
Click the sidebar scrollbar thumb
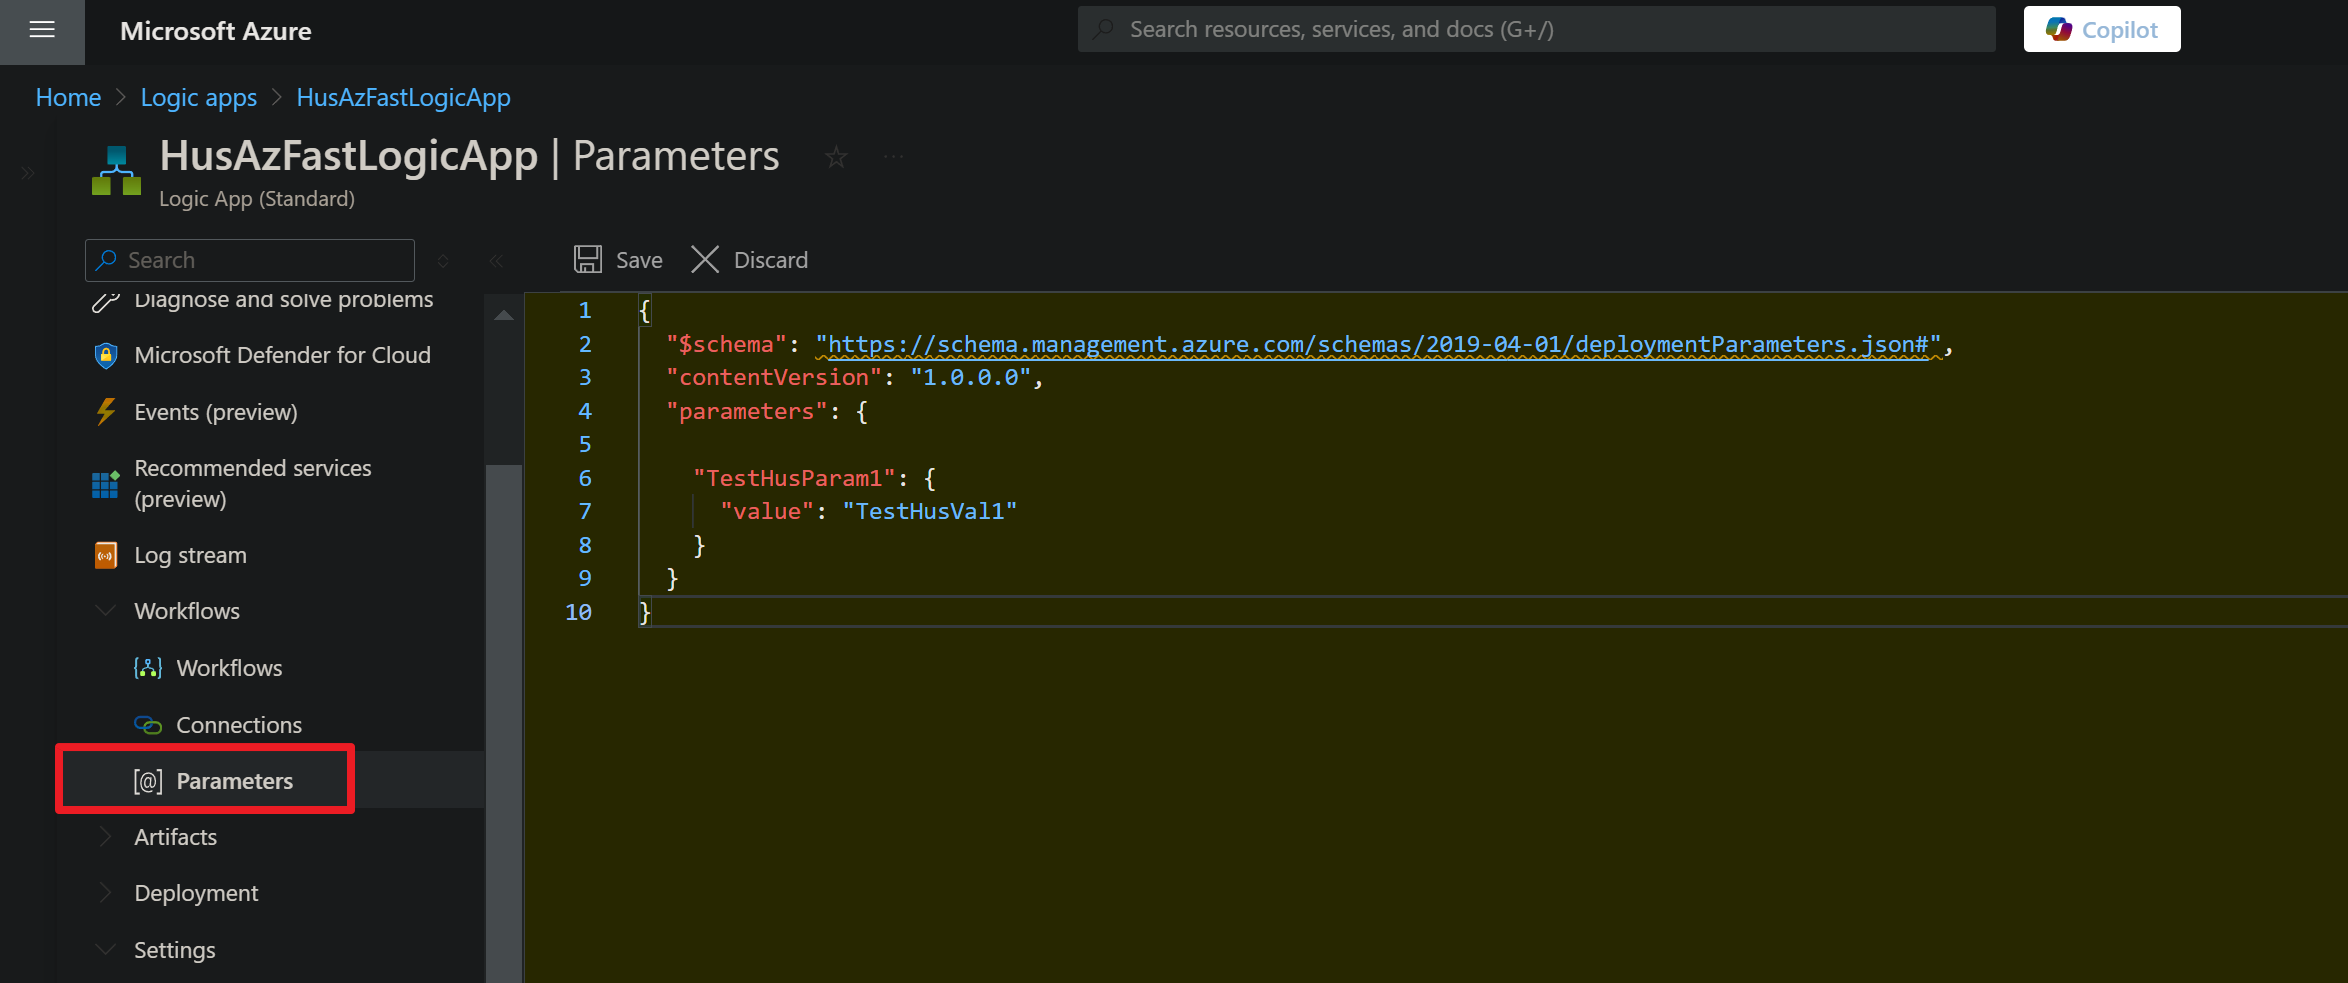coord(504,723)
